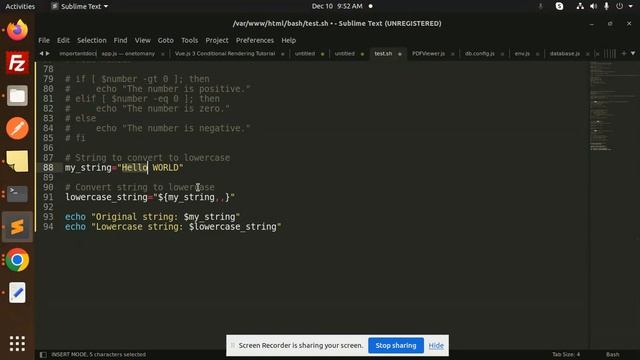
Task: Open the Tools menu
Action: pos(189,40)
